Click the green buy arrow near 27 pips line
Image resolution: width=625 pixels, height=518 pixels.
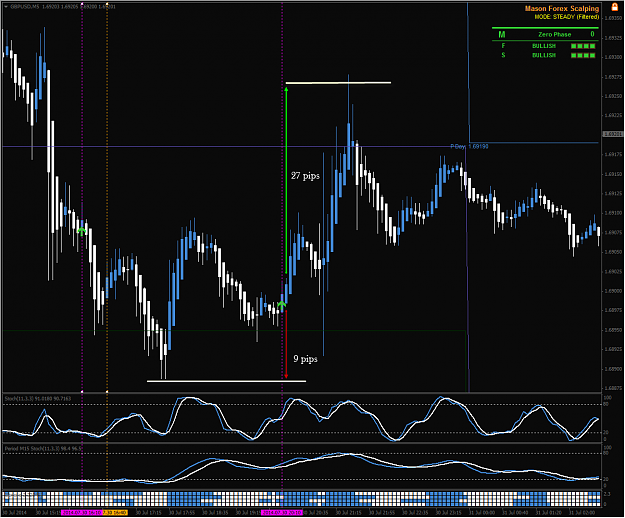[283, 303]
